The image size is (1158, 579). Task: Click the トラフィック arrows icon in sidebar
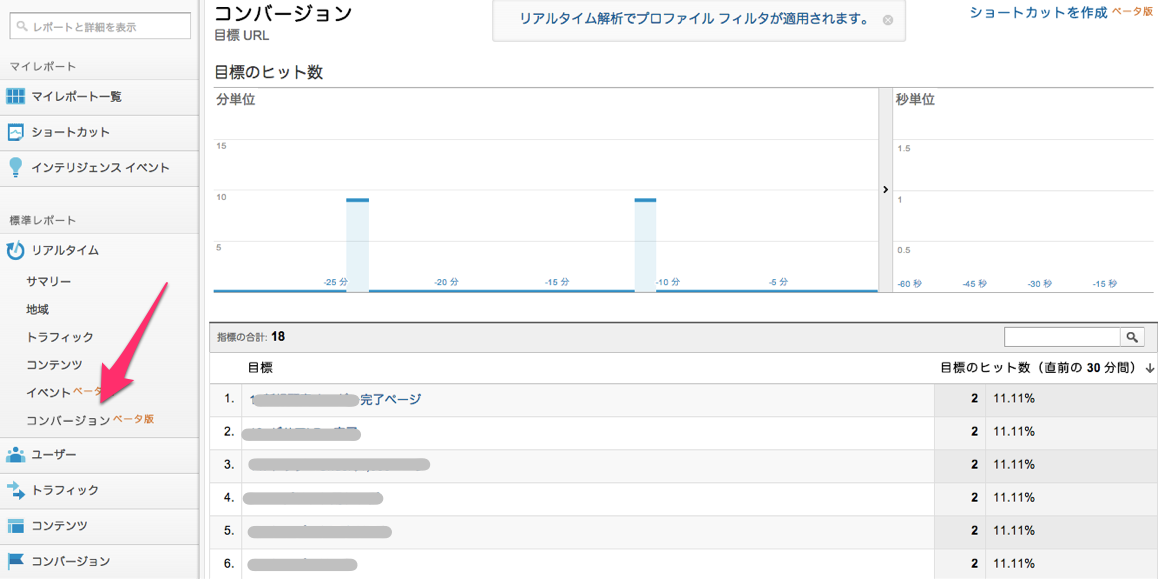coord(16,490)
